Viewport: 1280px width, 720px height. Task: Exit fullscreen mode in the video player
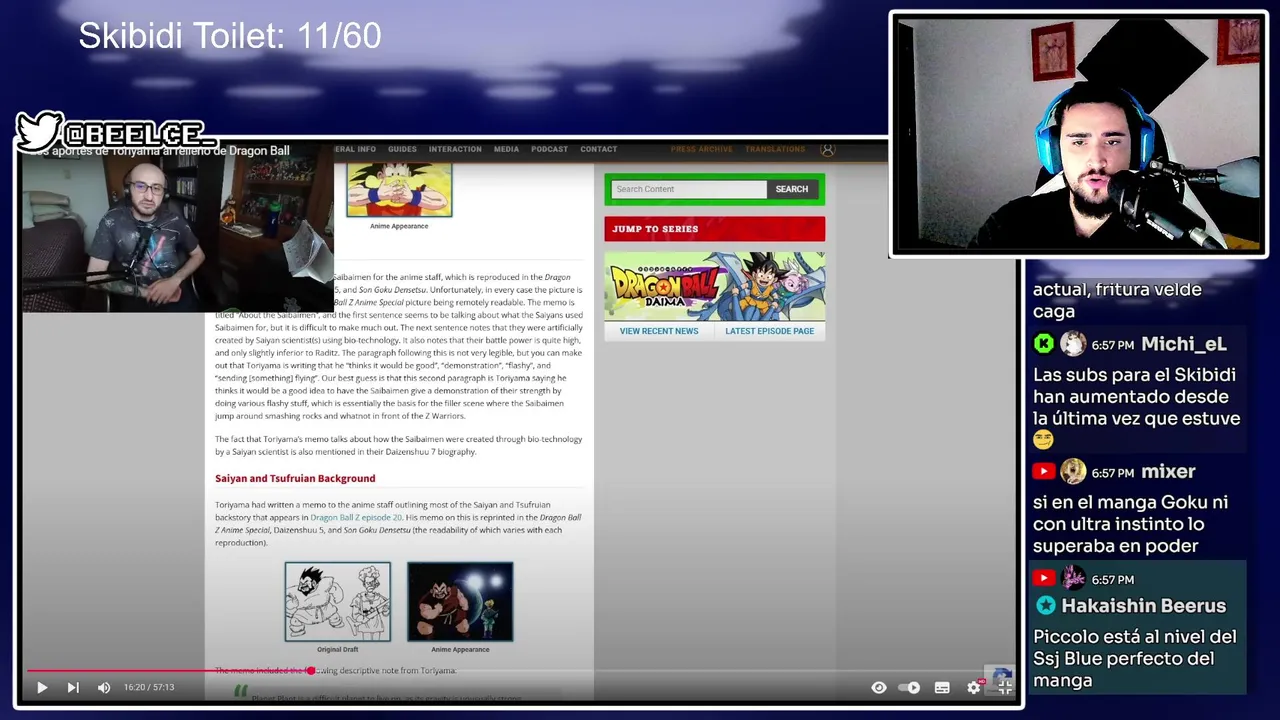click(x=1005, y=687)
